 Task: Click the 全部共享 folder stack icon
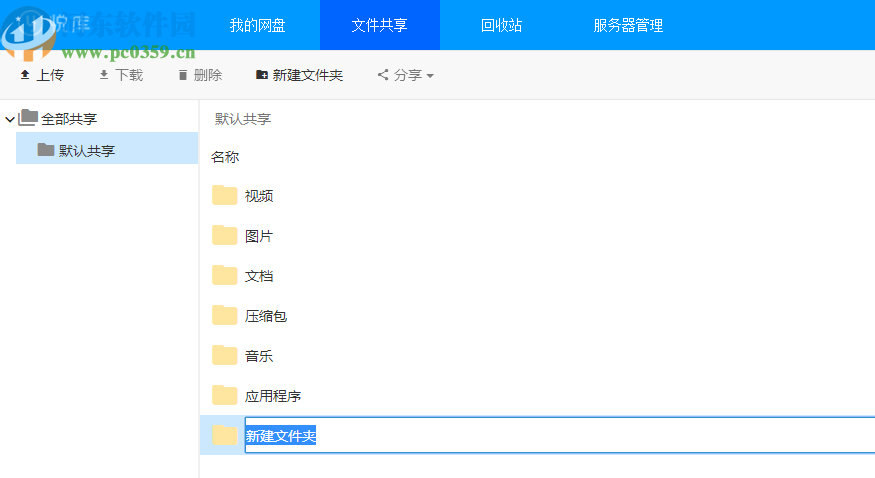[28, 118]
